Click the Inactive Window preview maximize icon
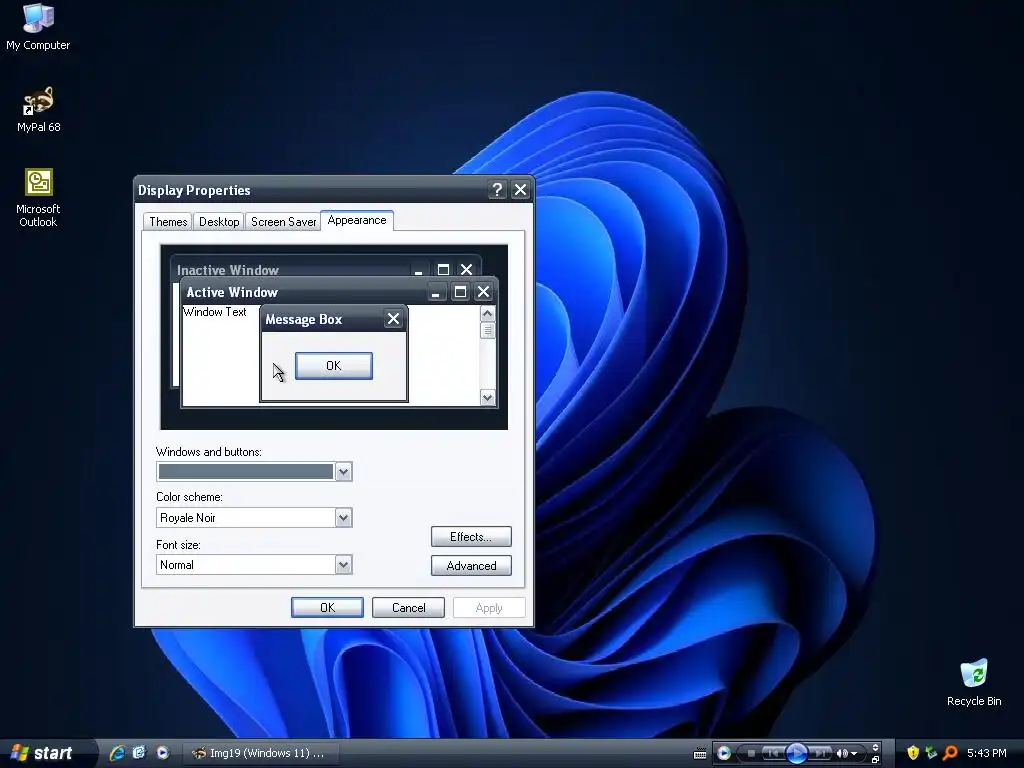 point(443,269)
